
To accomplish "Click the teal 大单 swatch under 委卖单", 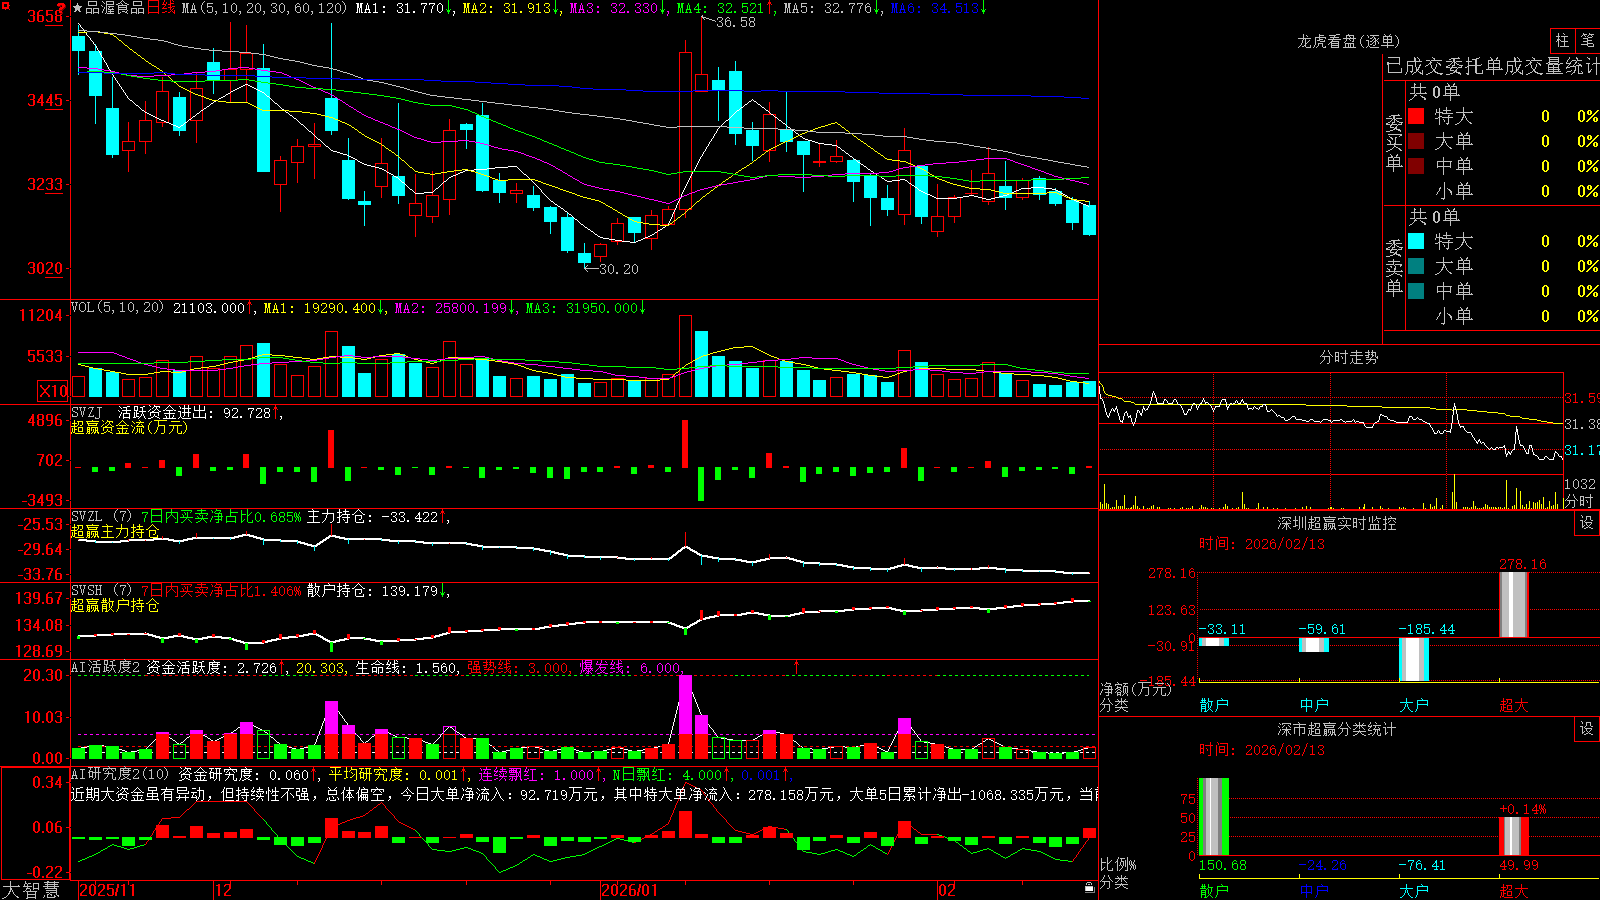I will (1416, 266).
